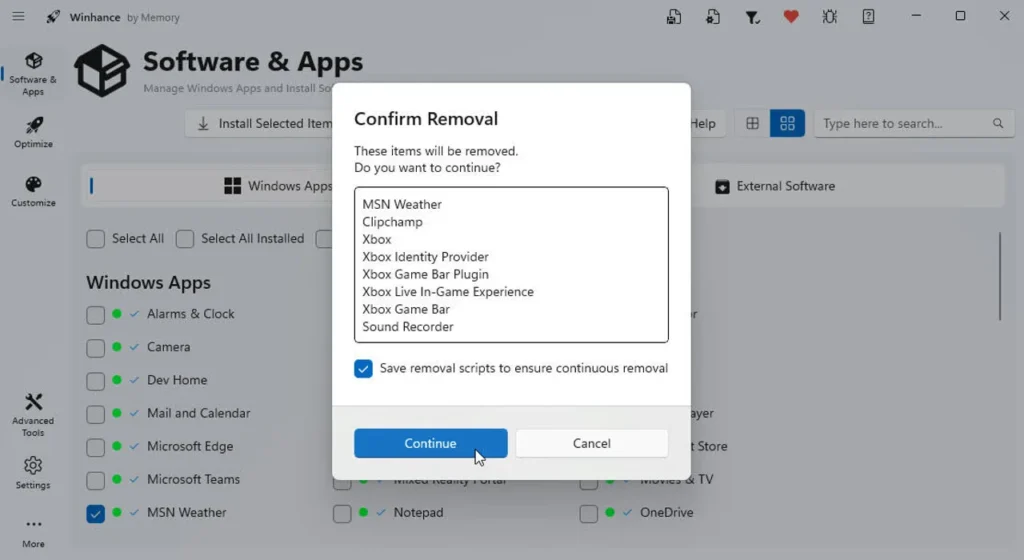Check the Notepad checkbox
The image size is (1024, 560).
(342, 514)
